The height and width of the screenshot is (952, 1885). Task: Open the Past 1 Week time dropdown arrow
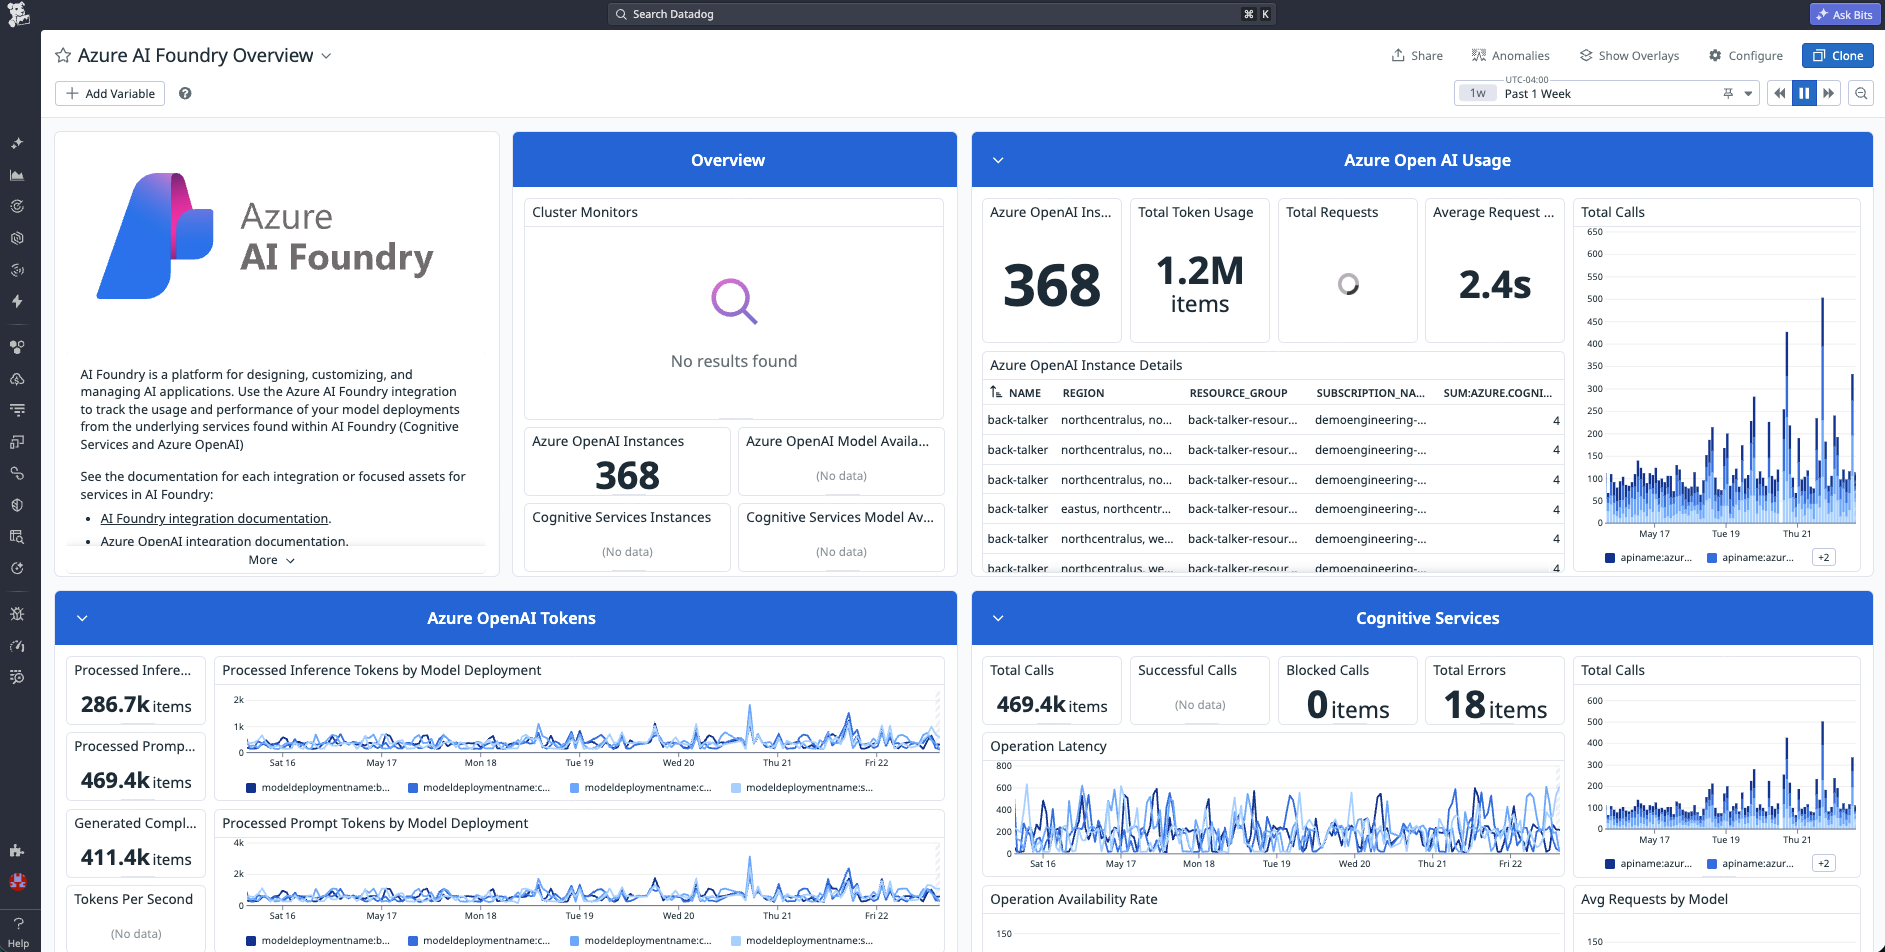click(x=1748, y=93)
